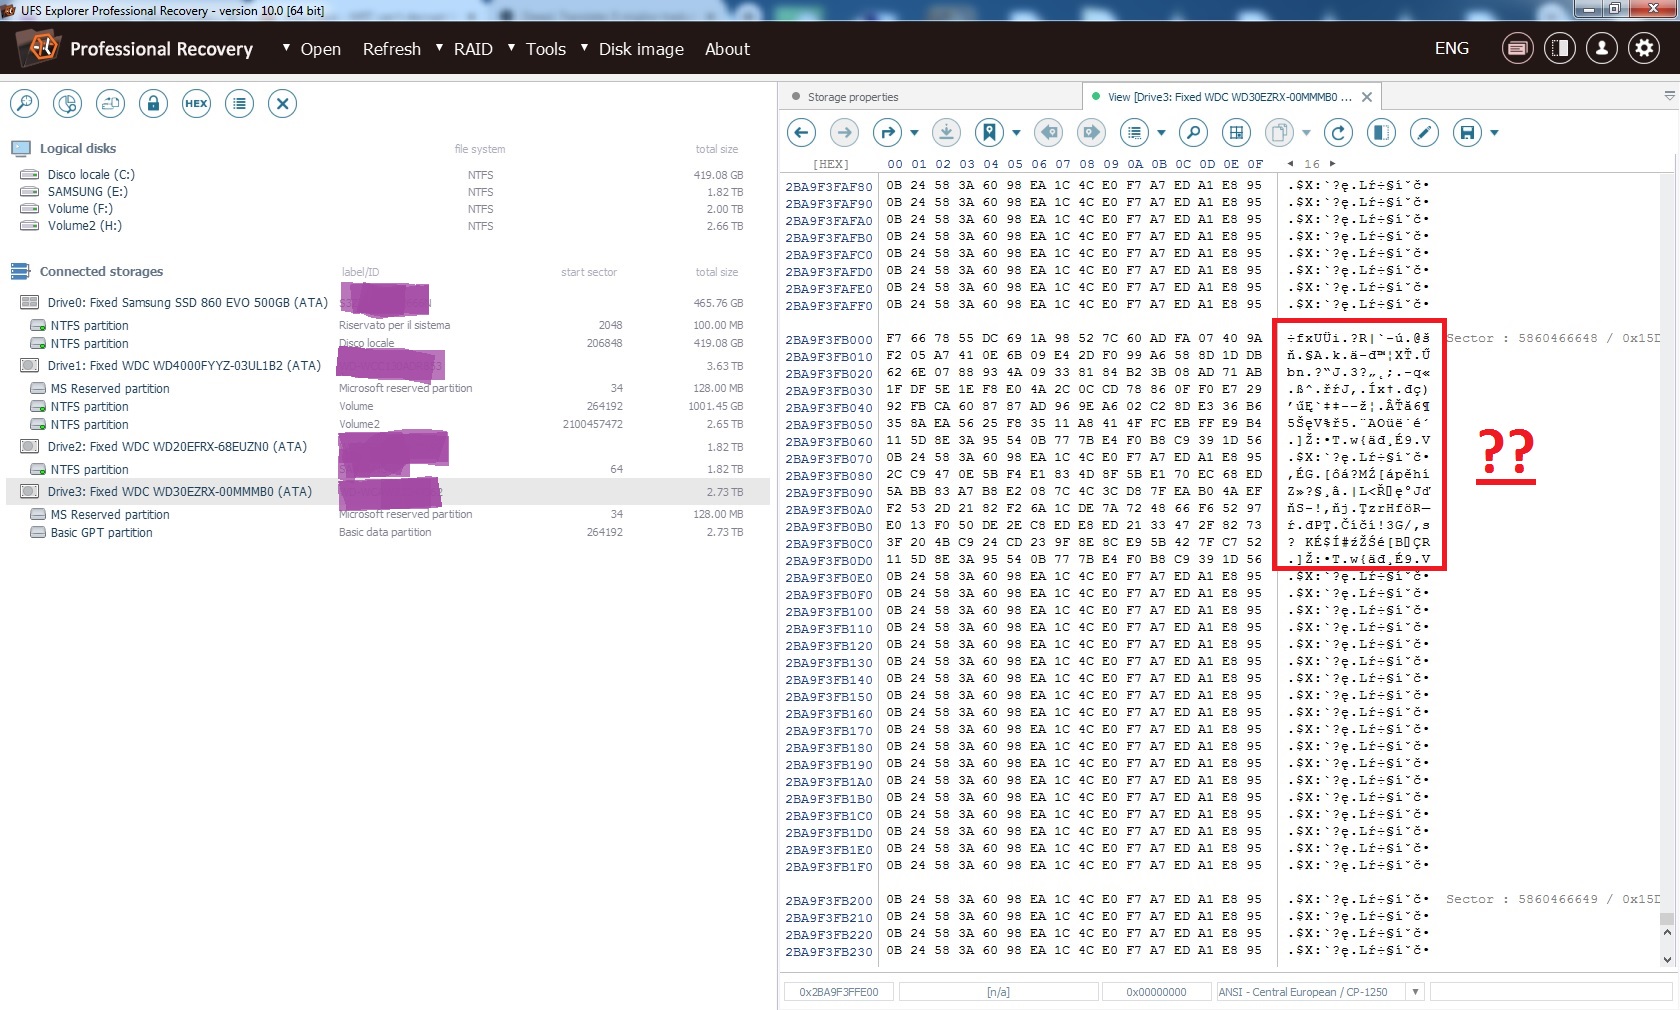
Task: Click the status field showing 0x00000000
Action: pyautogui.click(x=1156, y=992)
